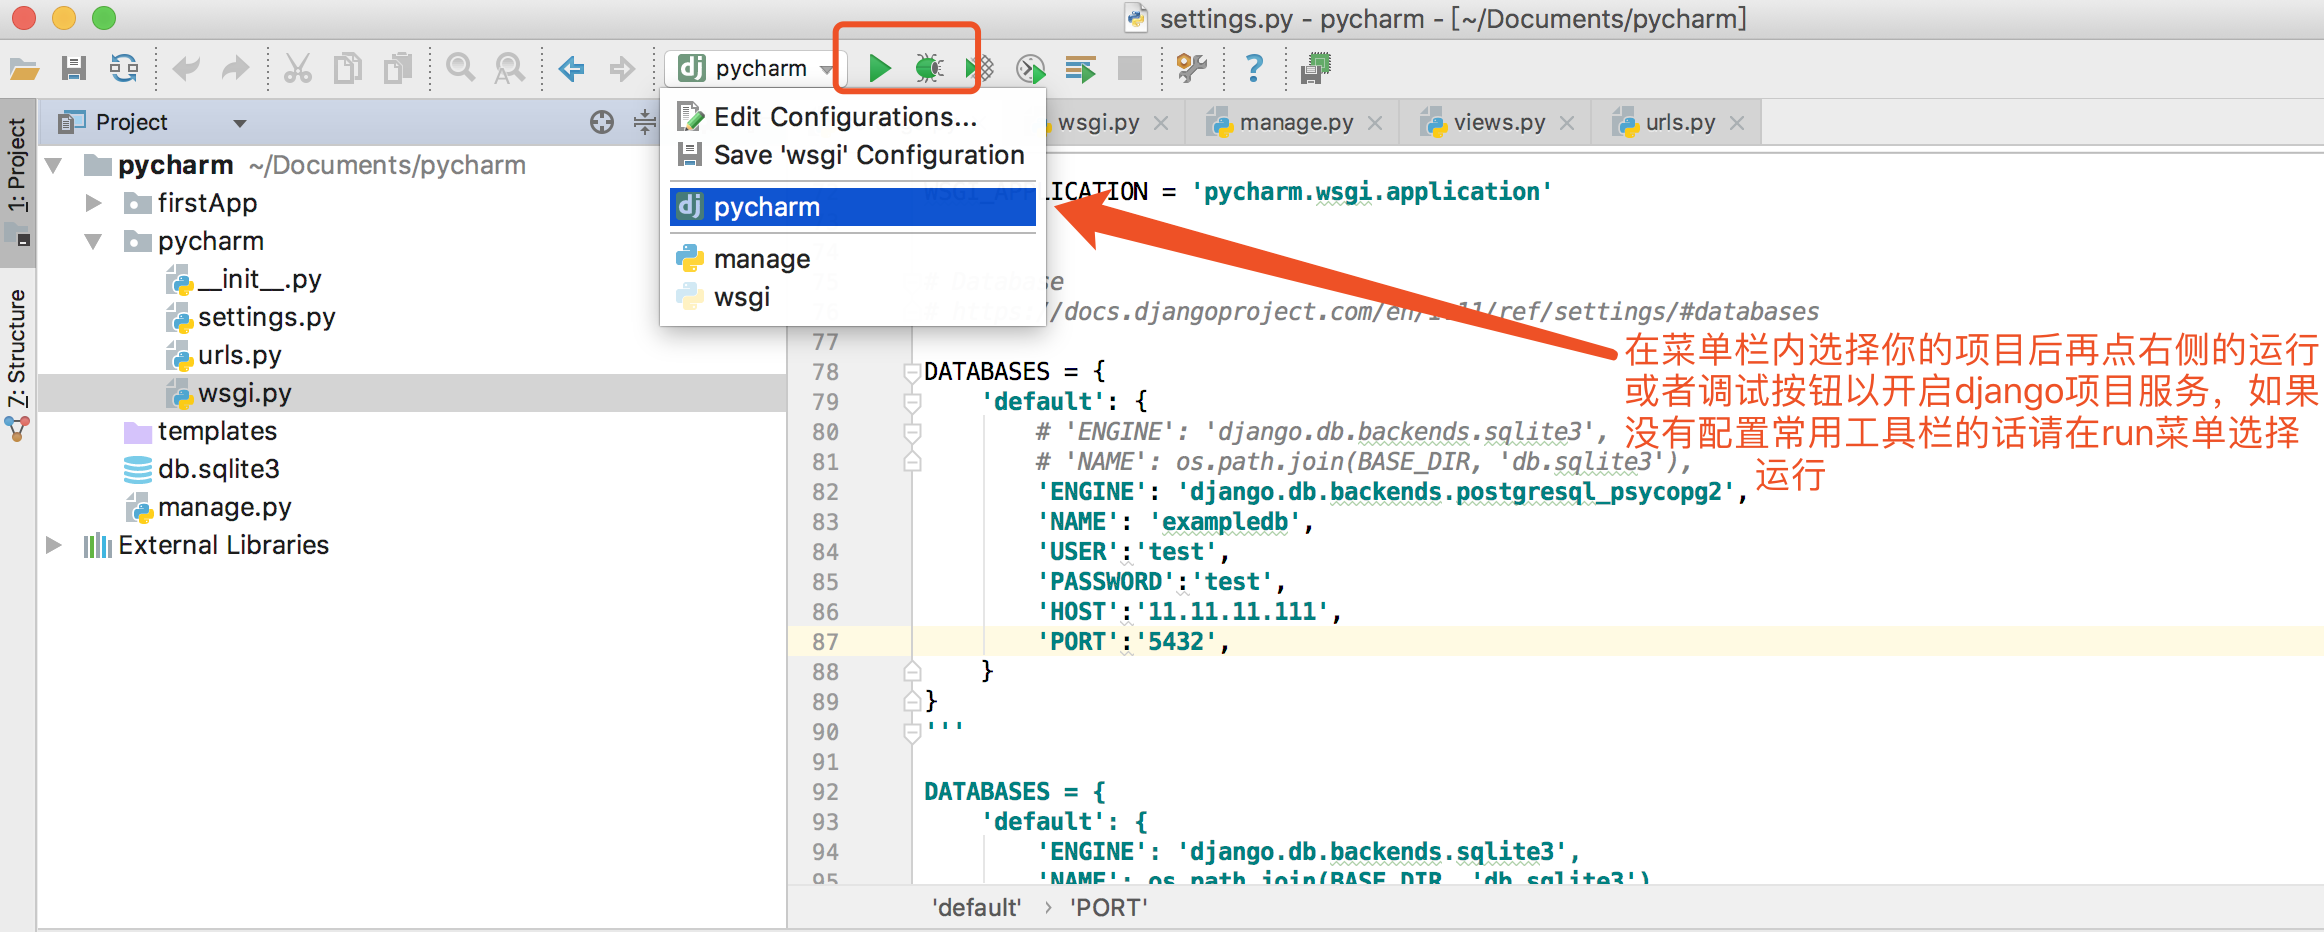
Task: Click the Cut scissors icon
Action: [x=297, y=68]
